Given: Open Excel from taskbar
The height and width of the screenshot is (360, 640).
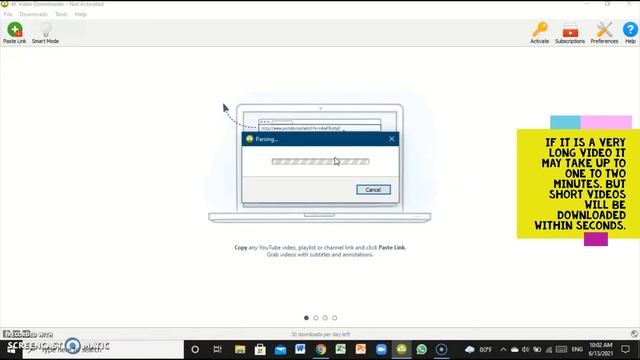Looking at the screenshot, I should (340, 349).
